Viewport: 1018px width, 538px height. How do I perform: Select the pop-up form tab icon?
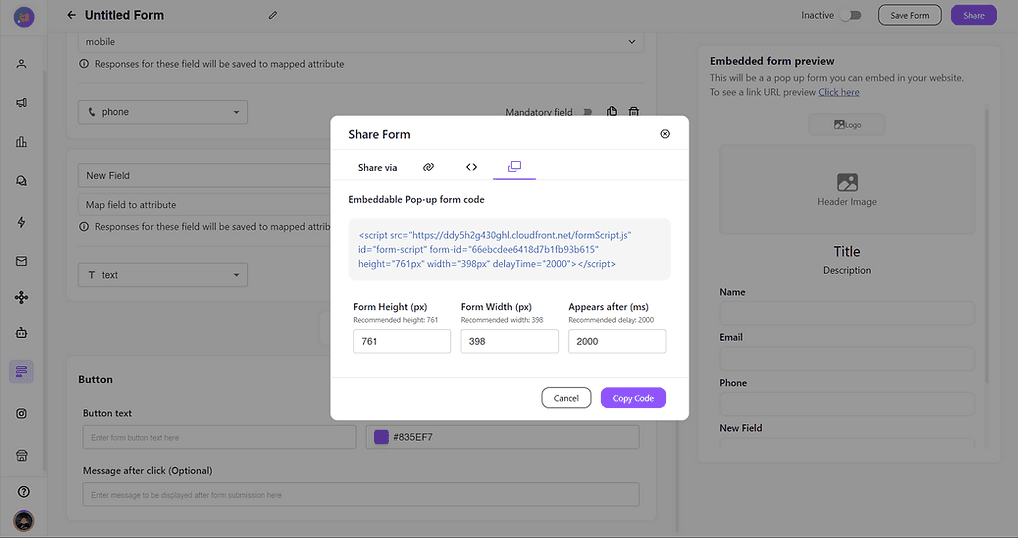514,167
